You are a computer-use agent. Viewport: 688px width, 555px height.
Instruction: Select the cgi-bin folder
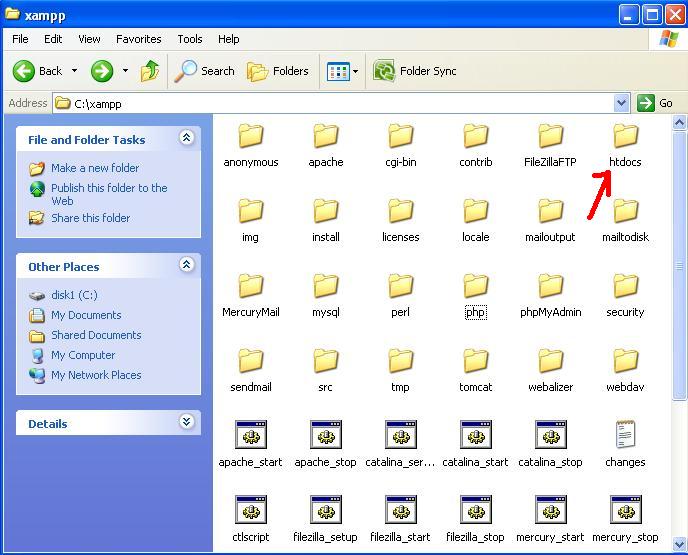(401, 146)
